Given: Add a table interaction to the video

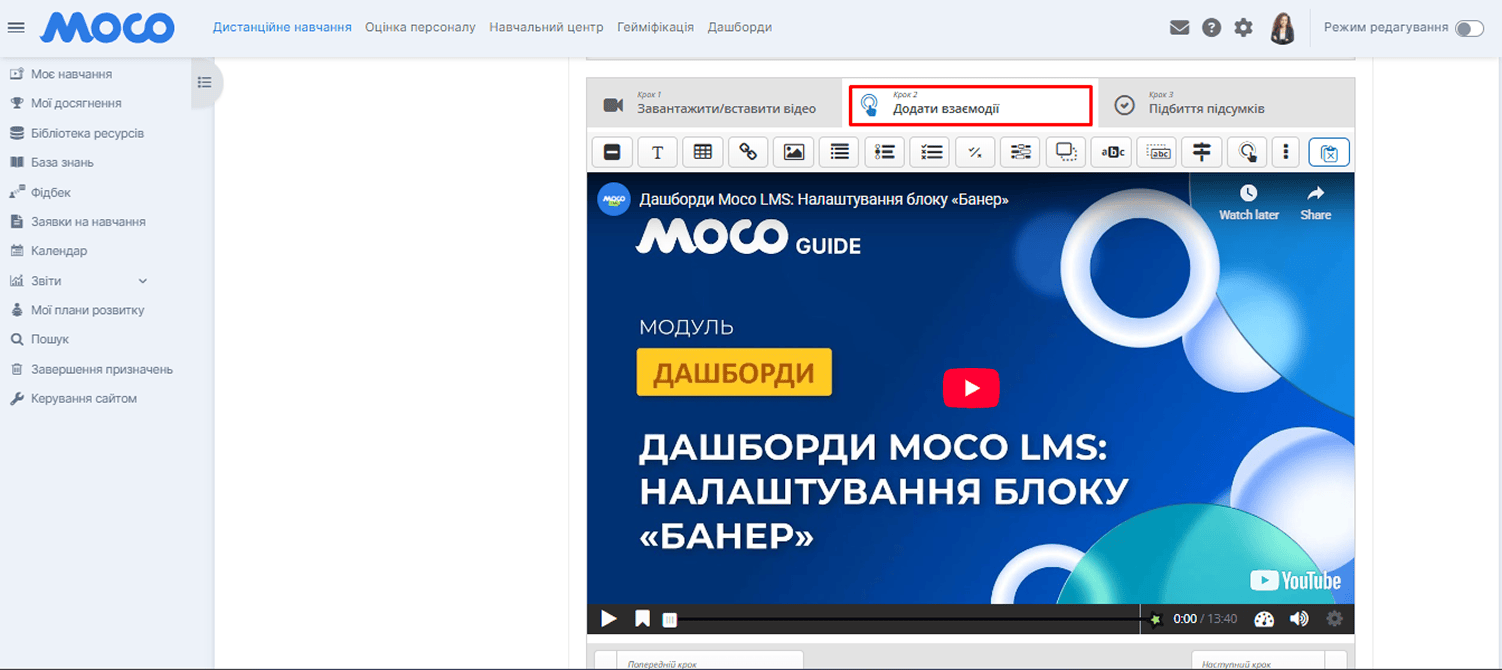Looking at the screenshot, I should coord(703,152).
